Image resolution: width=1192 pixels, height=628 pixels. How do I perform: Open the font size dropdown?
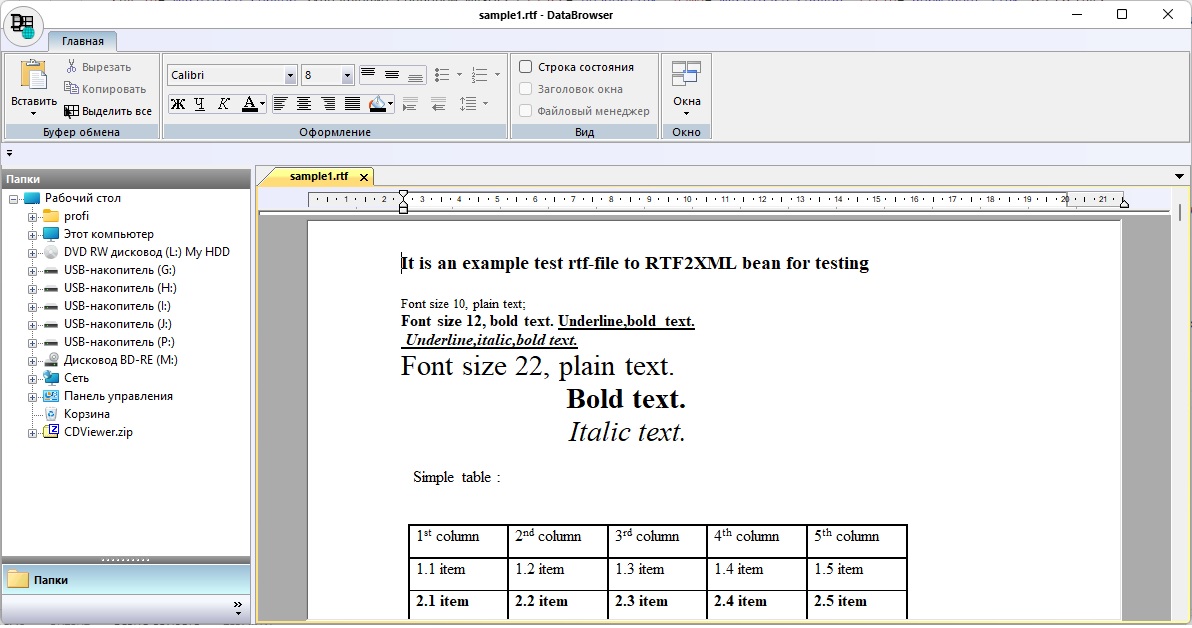pos(347,76)
